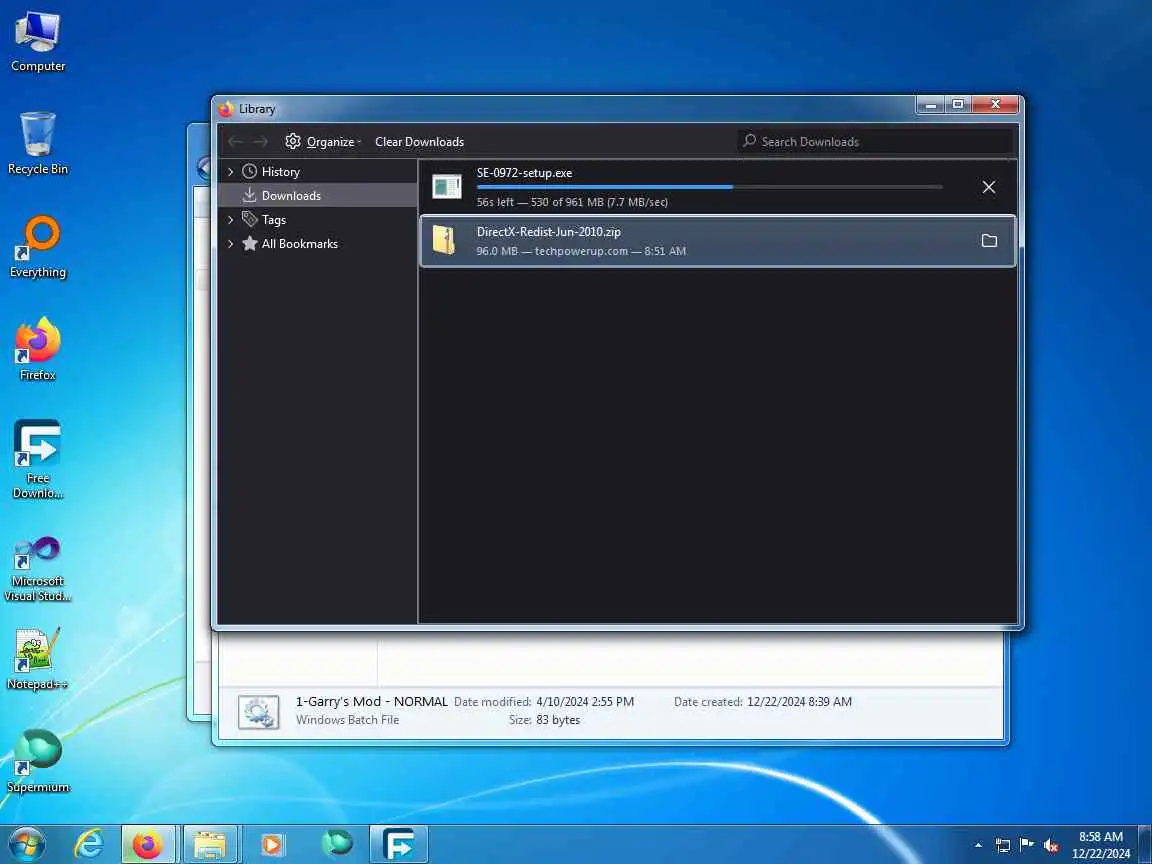This screenshot has height=864, width=1152.
Task: Click the batch file icon in Explorer details pane
Action: [x=259, y=712]
